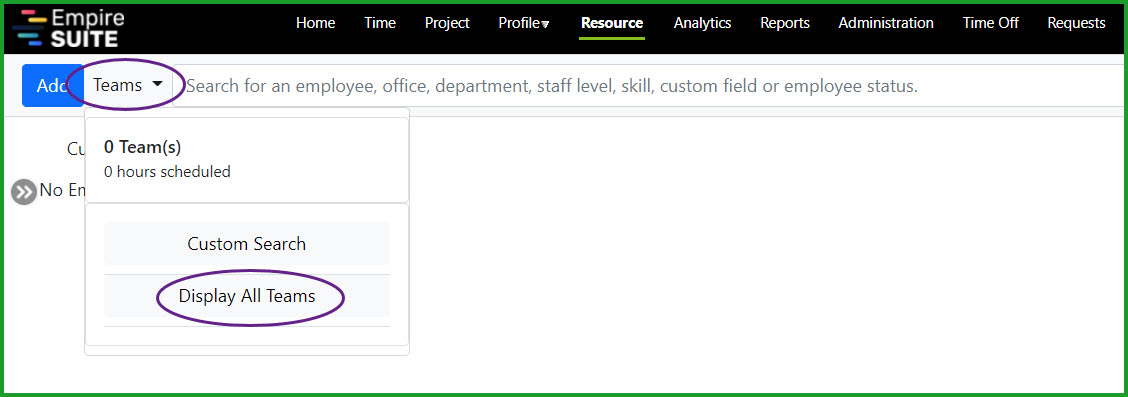Open the Requests menu
The width and height of the screenshot is (1128, 397).
[x=1076, y=23]
